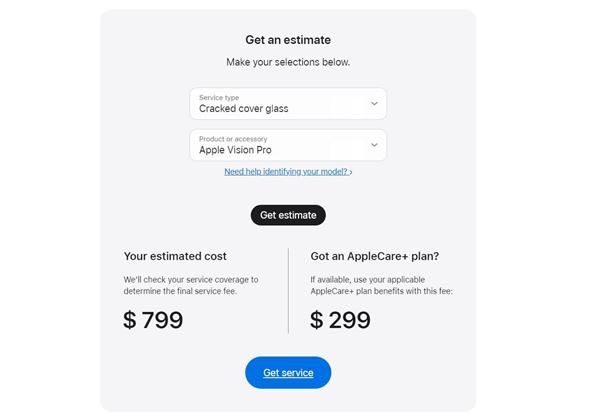Viewport: 600px width, 416px height.
Task: Click the service coverage description text
Action: (x=190, y=285)
